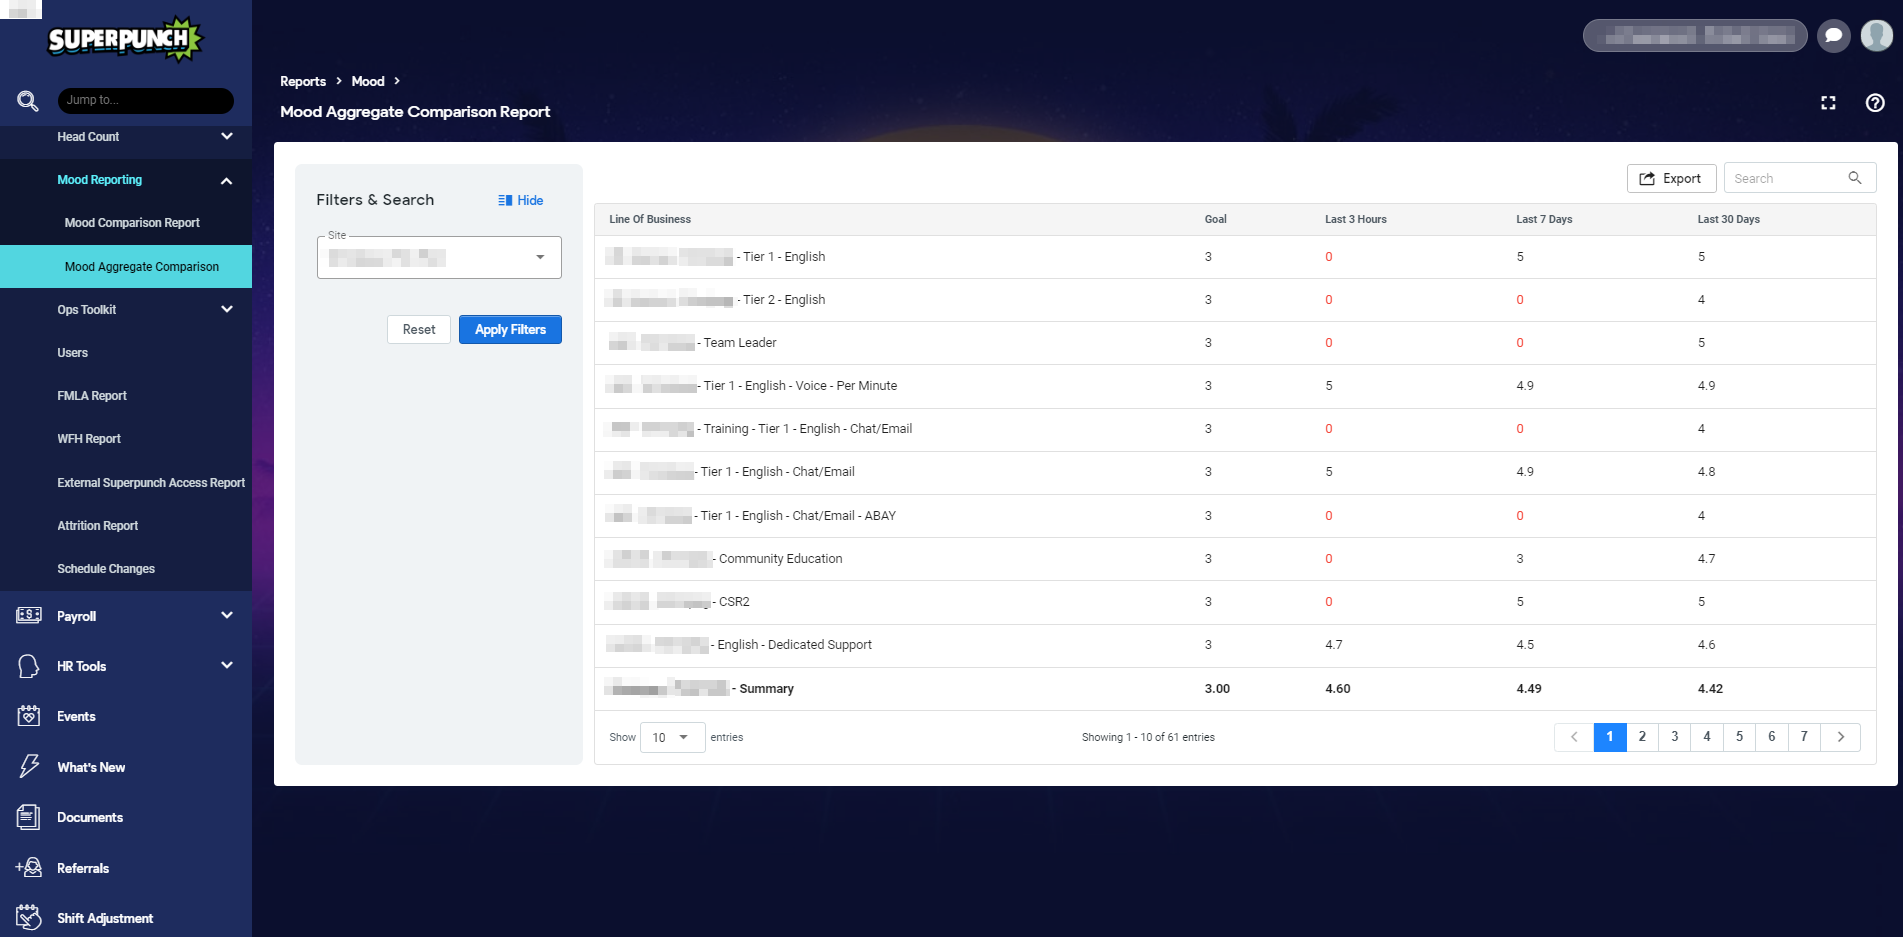
Task: Enter fullscreen using the expand icon
Action: [x=1828, y=102]
